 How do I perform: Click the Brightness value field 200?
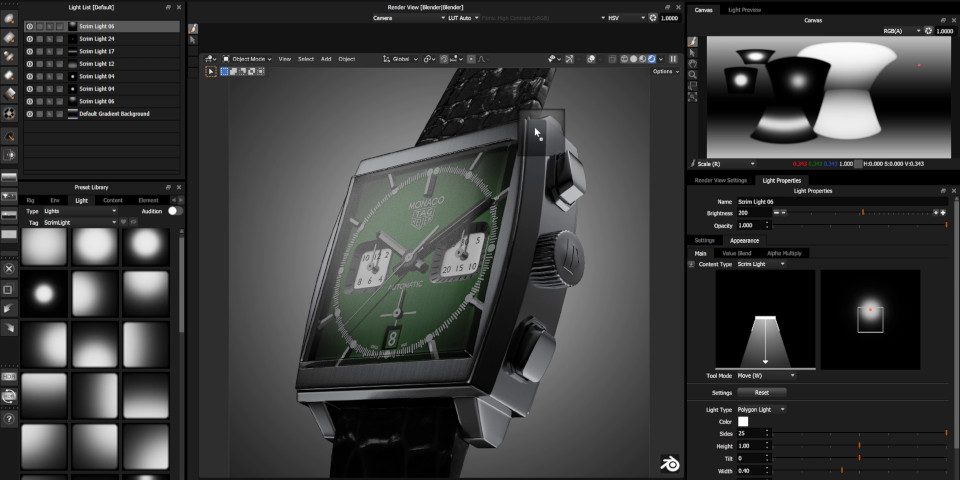(x=753, y=213)
